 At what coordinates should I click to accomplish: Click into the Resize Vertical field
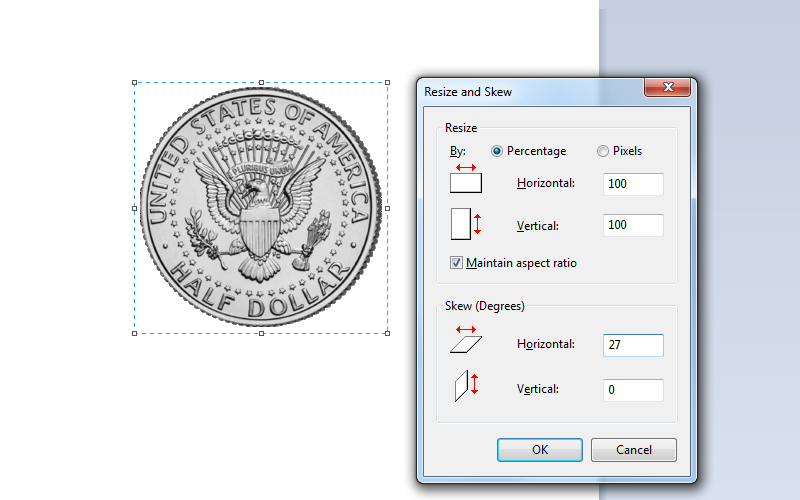click(x=633, y=225)
